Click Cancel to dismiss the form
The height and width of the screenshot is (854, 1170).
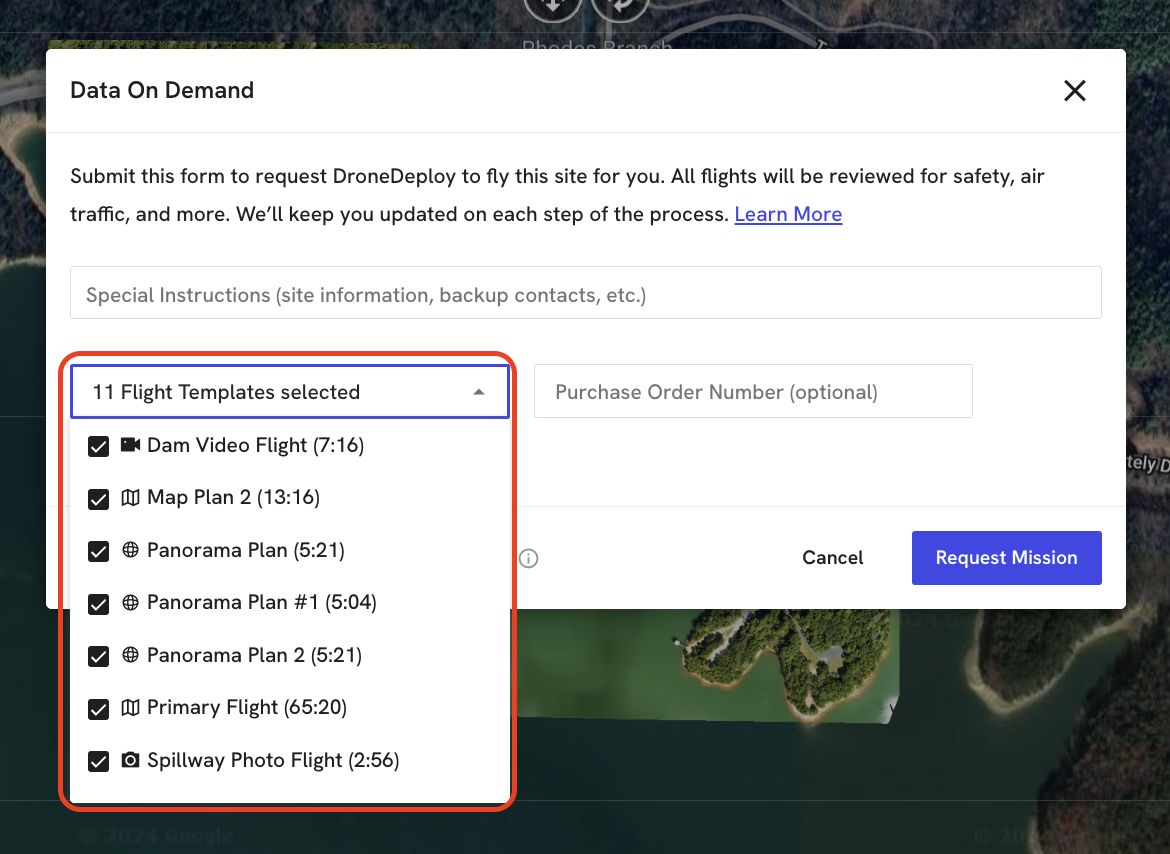pos(832,558)
